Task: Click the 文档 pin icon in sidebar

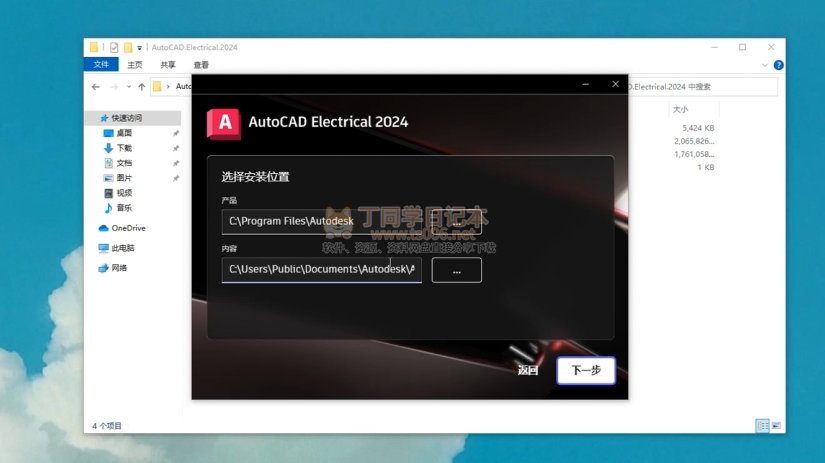Action: coord(176,163)
